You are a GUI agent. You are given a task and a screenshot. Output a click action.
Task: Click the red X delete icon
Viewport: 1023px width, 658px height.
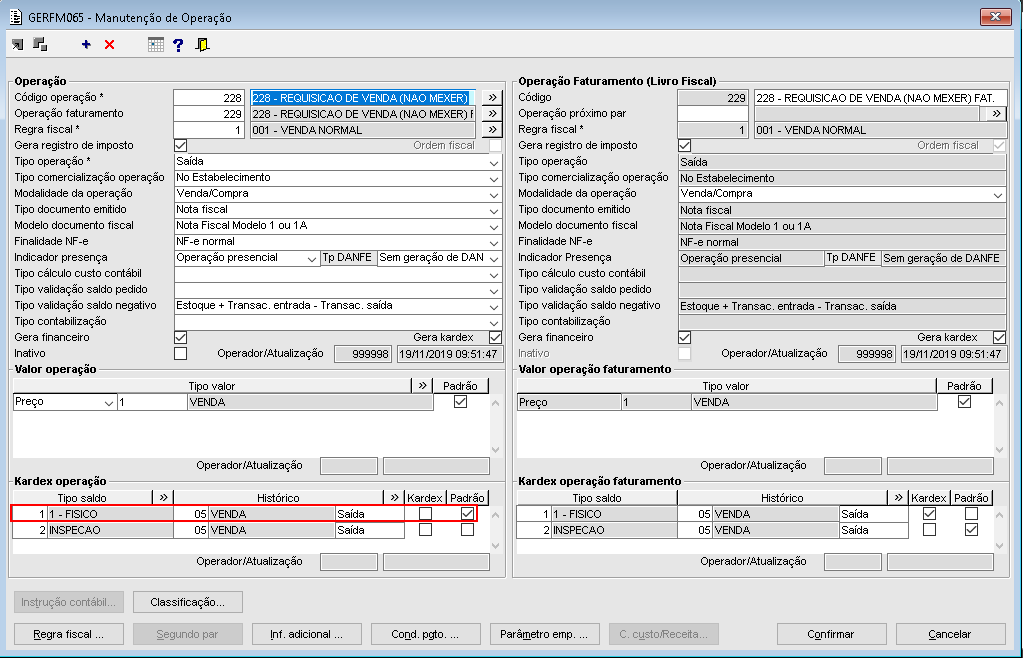[x=110, y=44]
